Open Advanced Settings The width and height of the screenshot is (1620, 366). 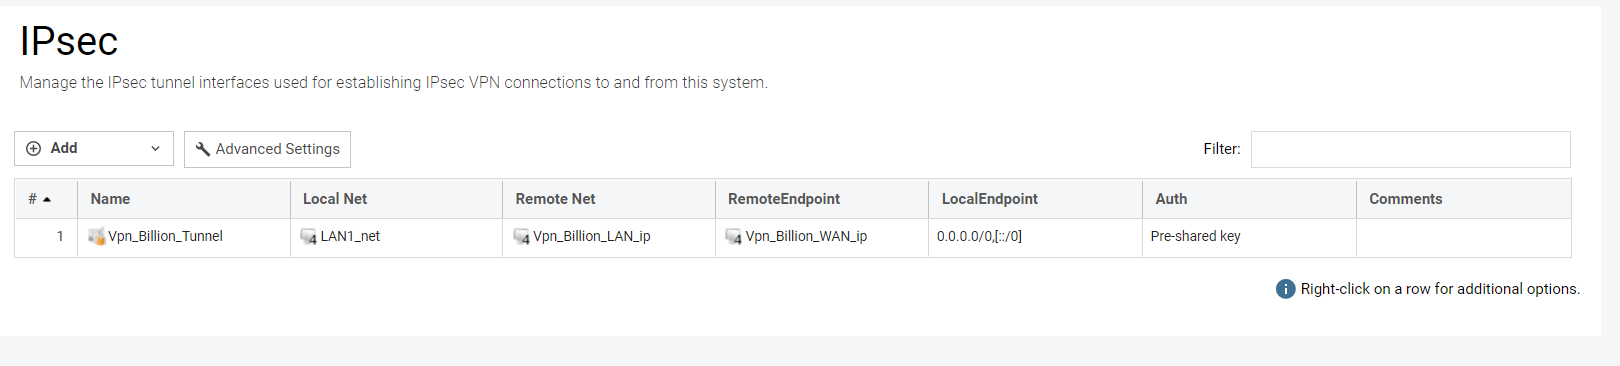(267, 149)
